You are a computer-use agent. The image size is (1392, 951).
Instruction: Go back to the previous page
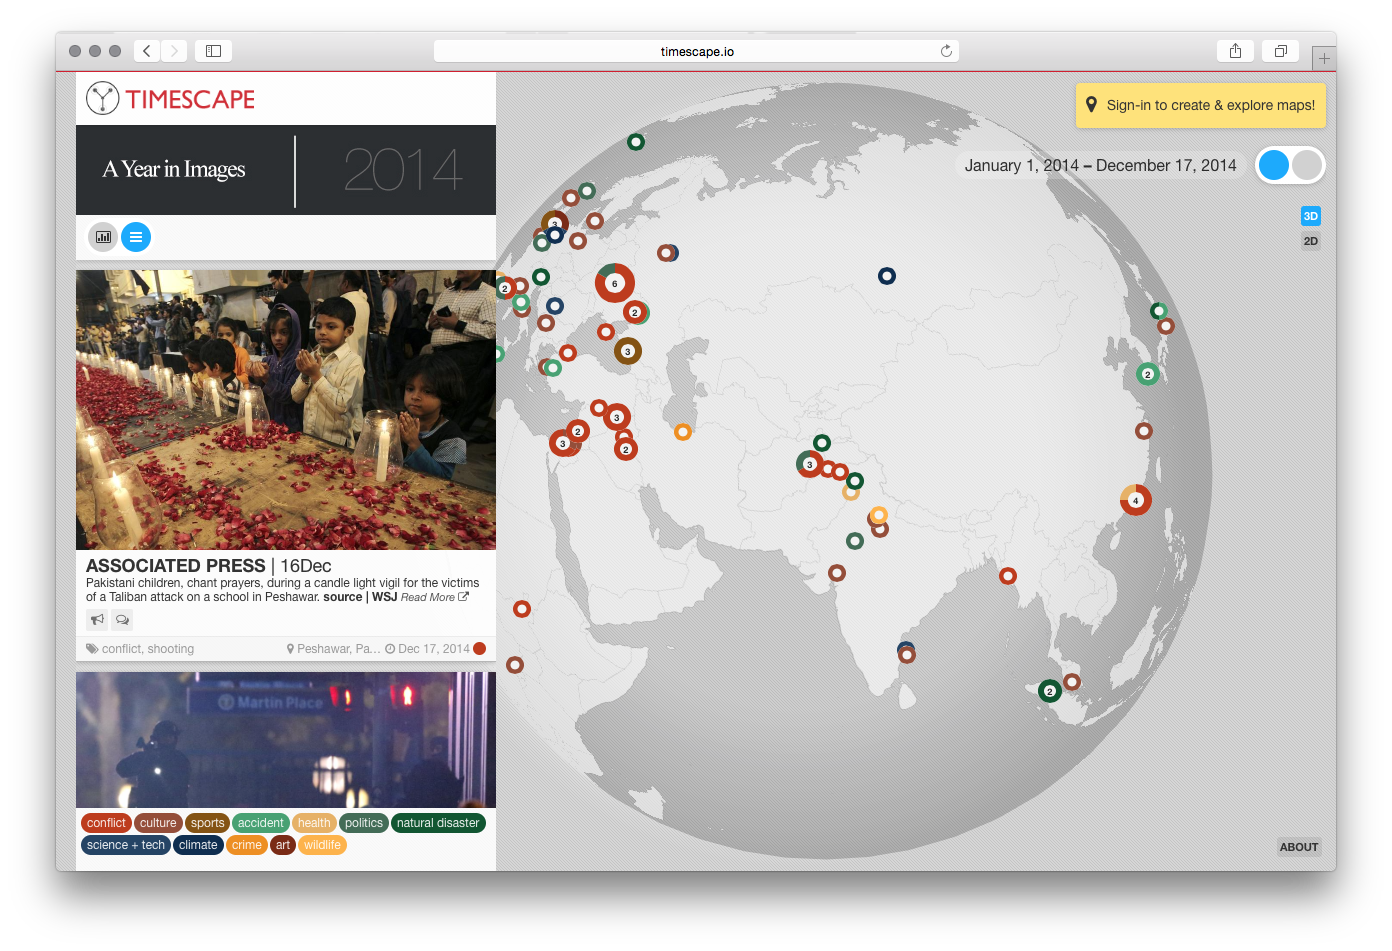point(147,51)
